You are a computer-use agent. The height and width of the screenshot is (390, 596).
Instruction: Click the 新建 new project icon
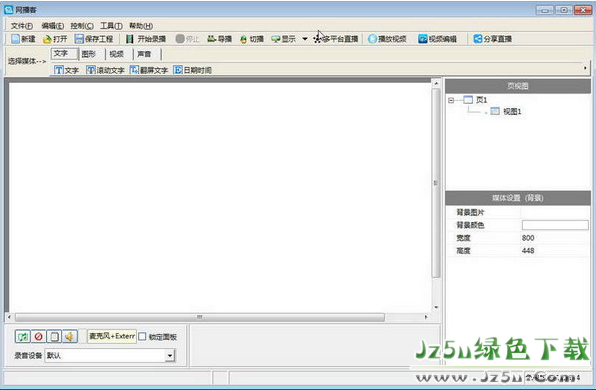[16, 39]
